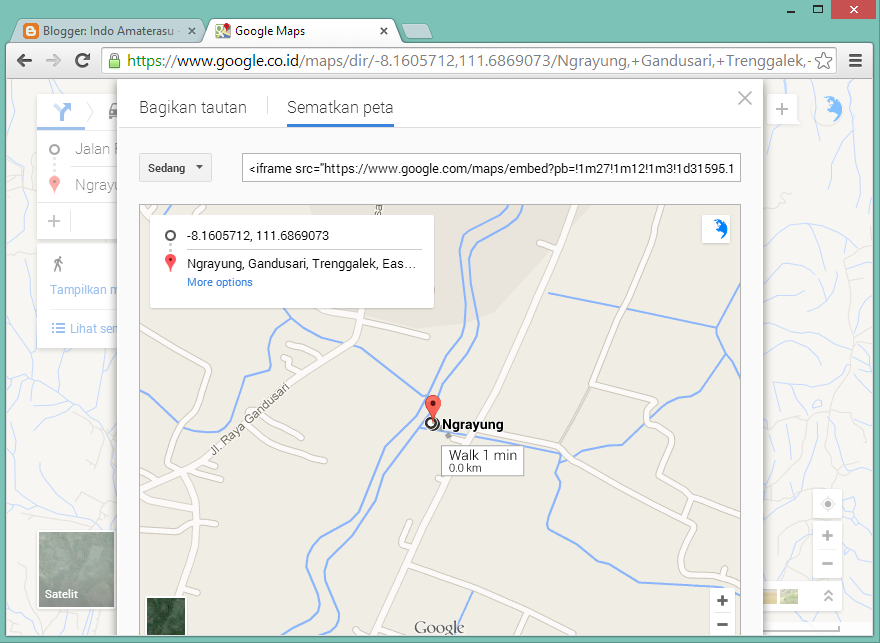Image resolution: width=880 pixels, height=643 pixels.
Task: Zoom out on the embedded preview map
Action: pos(722,624)
